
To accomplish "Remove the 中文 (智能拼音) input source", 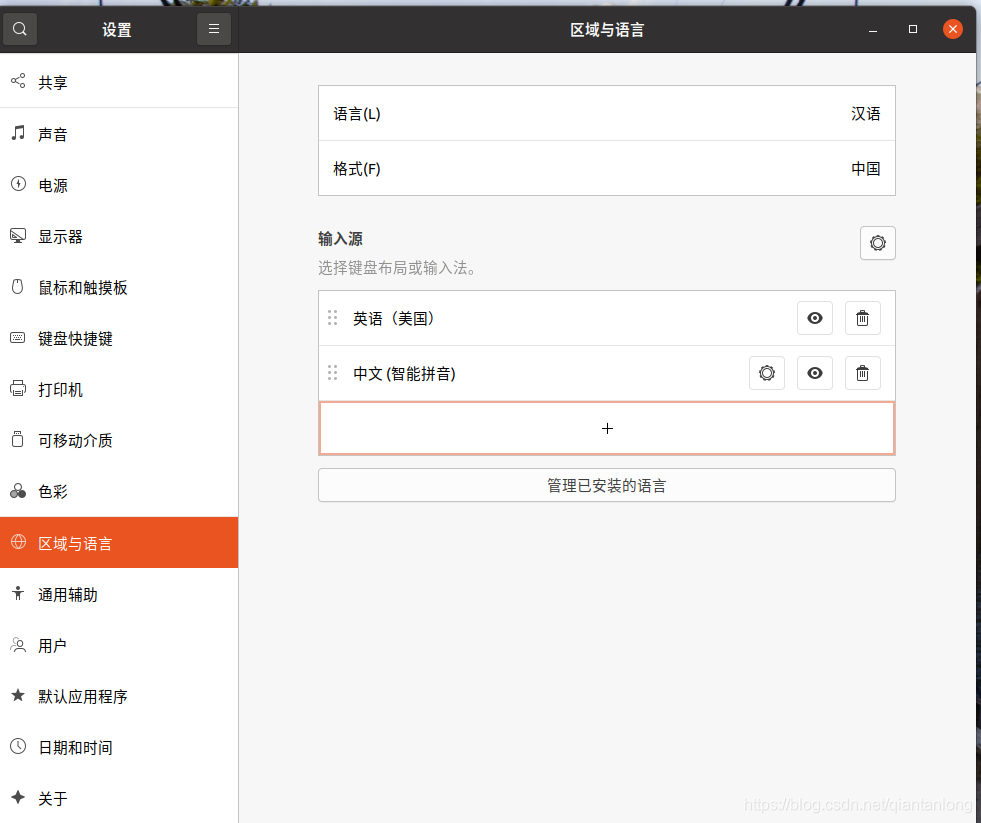I will pyautogui.click(x=862, y=373).
